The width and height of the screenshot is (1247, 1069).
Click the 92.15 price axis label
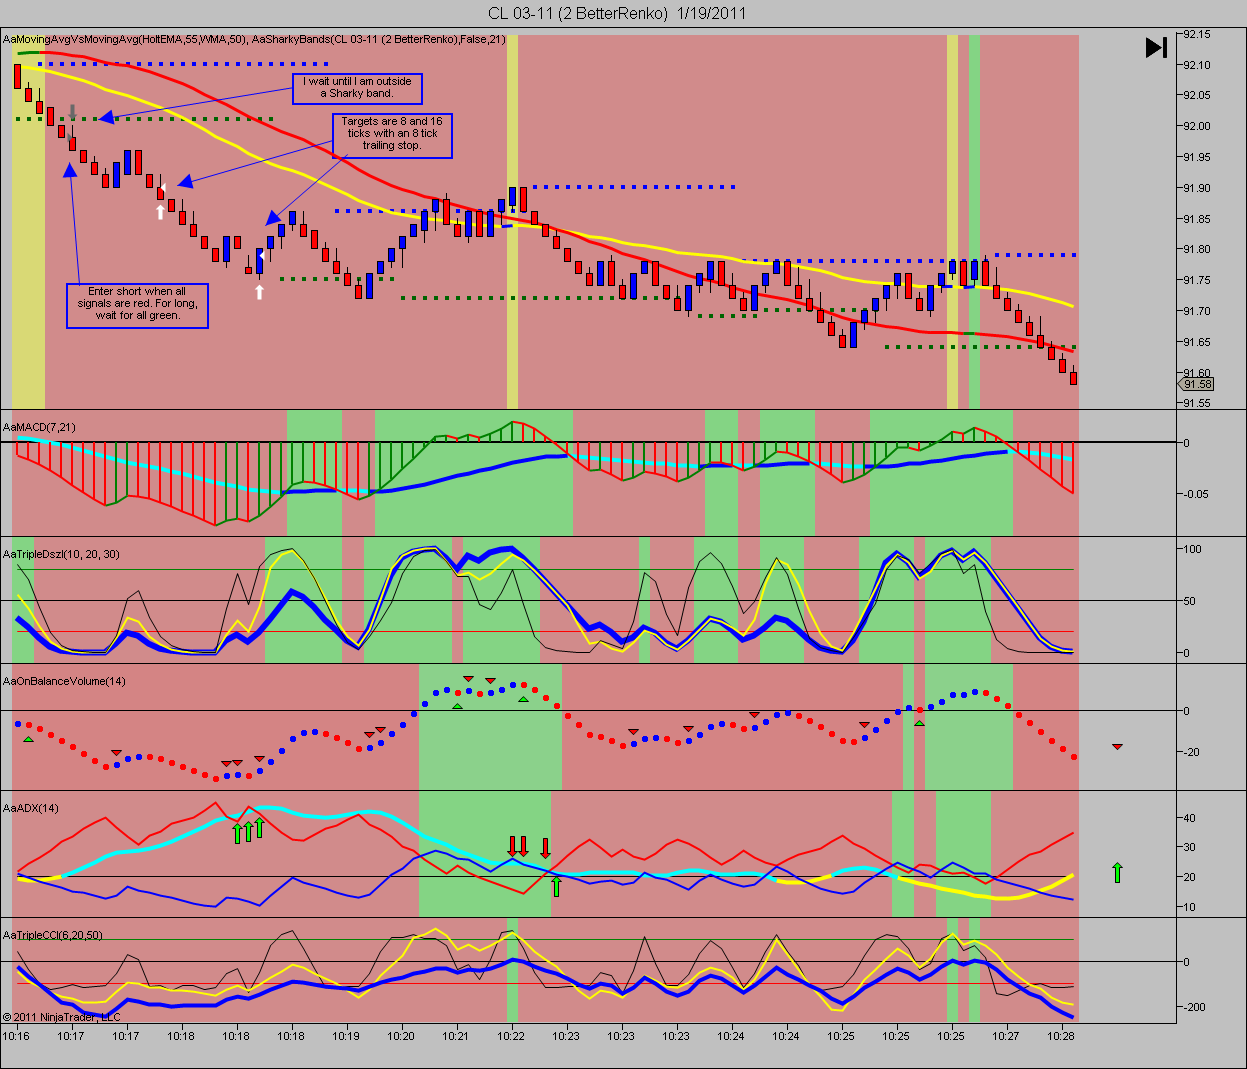pos(1197,34)
